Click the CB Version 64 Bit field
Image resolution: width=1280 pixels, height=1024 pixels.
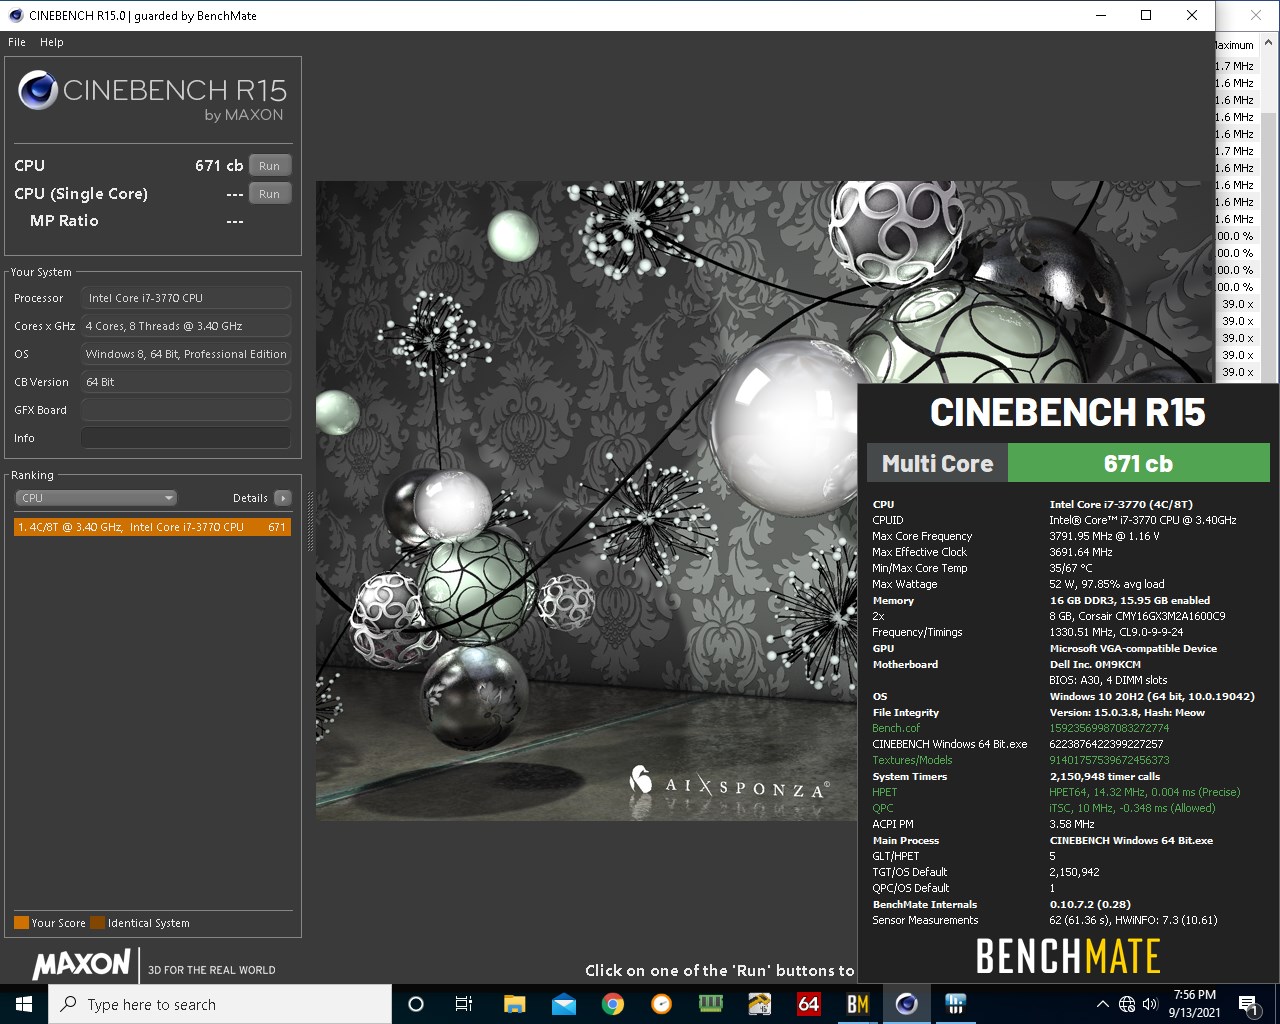pos(186,382)
